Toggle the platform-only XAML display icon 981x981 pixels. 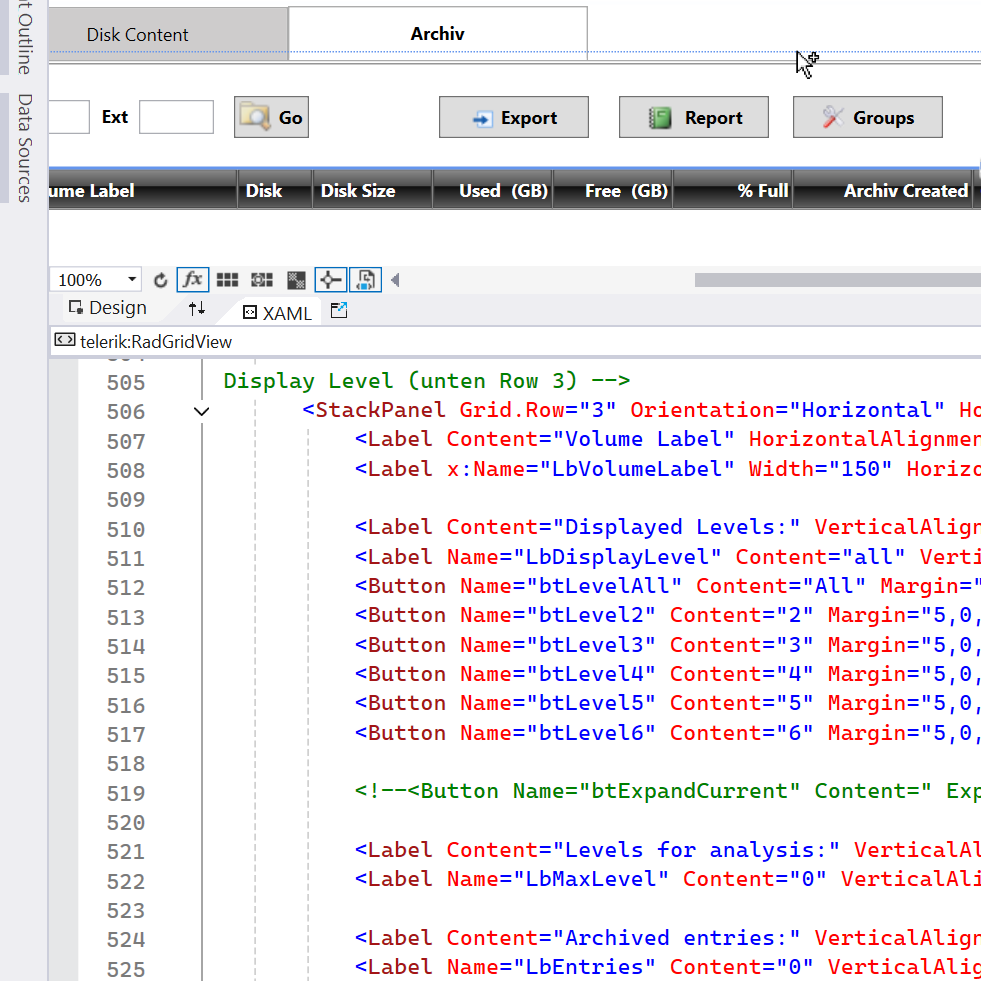tap(365, 280)
